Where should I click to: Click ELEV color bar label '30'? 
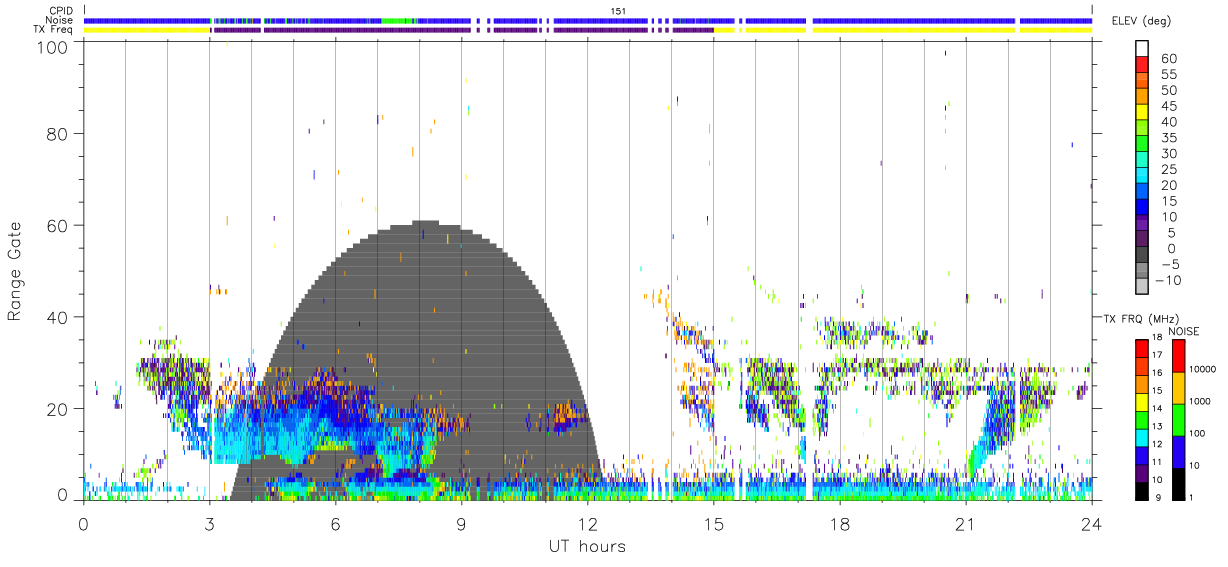click(1167, 153)
